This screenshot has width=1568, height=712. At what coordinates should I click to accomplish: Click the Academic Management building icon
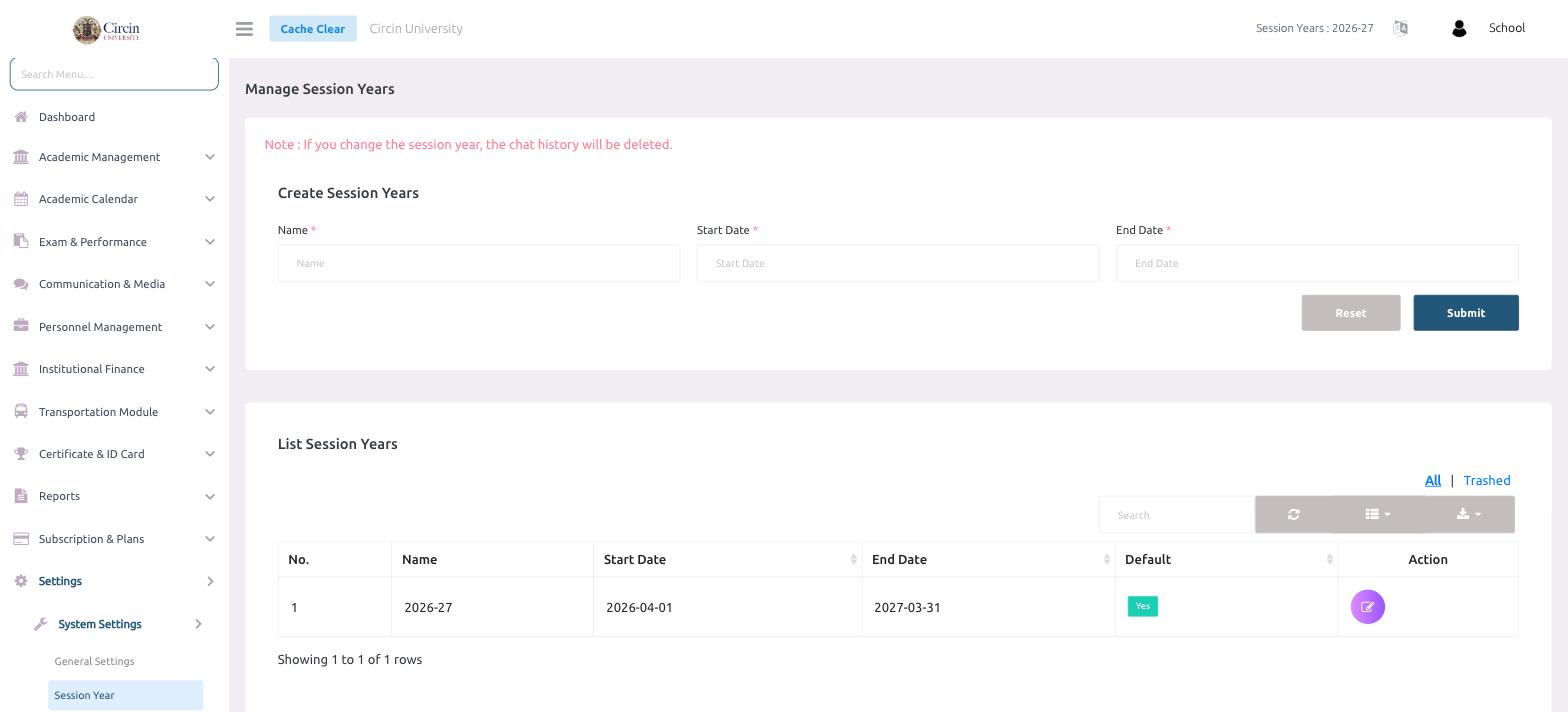[21, 157]
